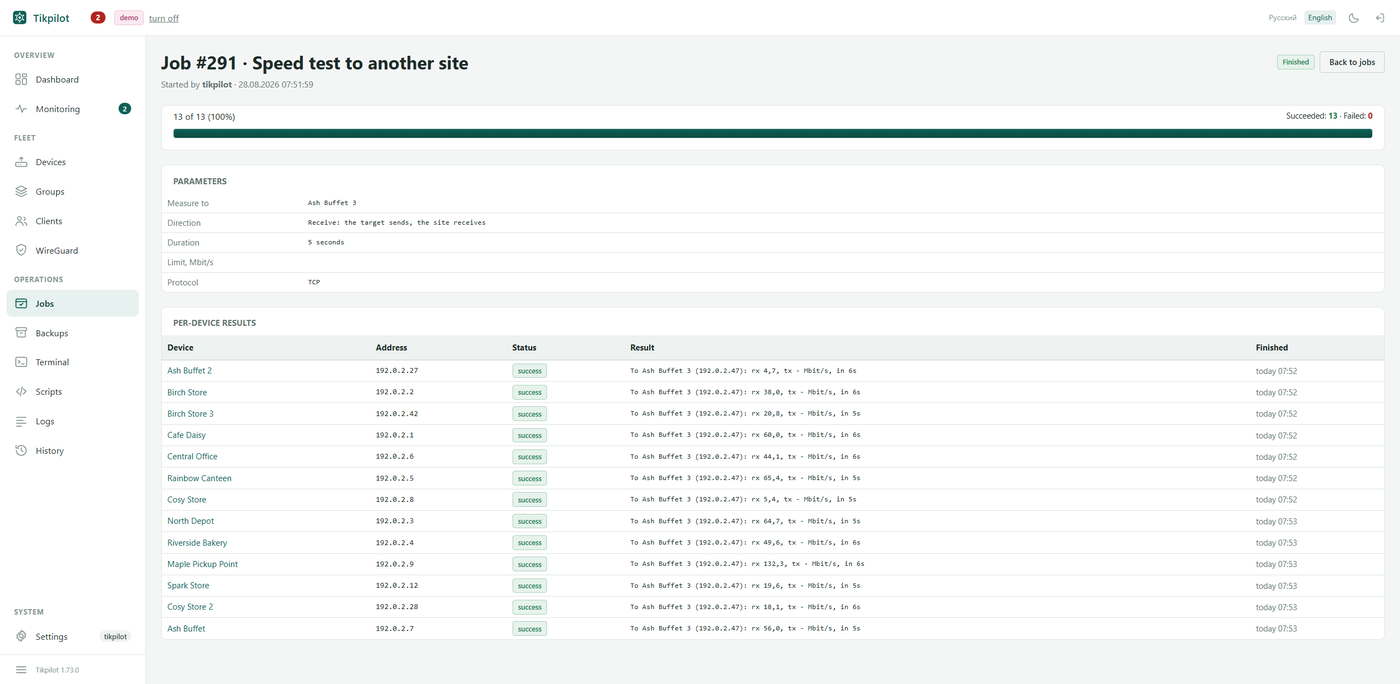Viewport: 1400px width, 684px height.
Task: Click the History clock icon
Action: tap(21, 451)
